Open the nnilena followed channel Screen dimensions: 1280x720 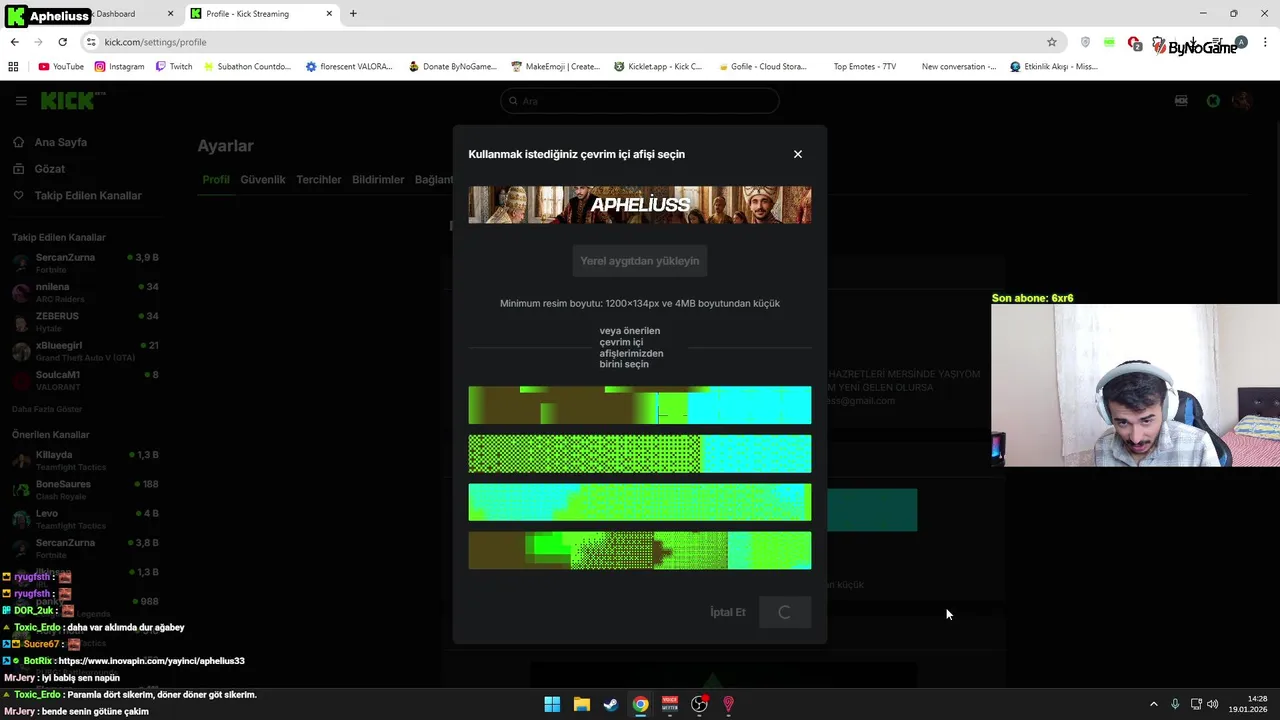tap(85, 292)
